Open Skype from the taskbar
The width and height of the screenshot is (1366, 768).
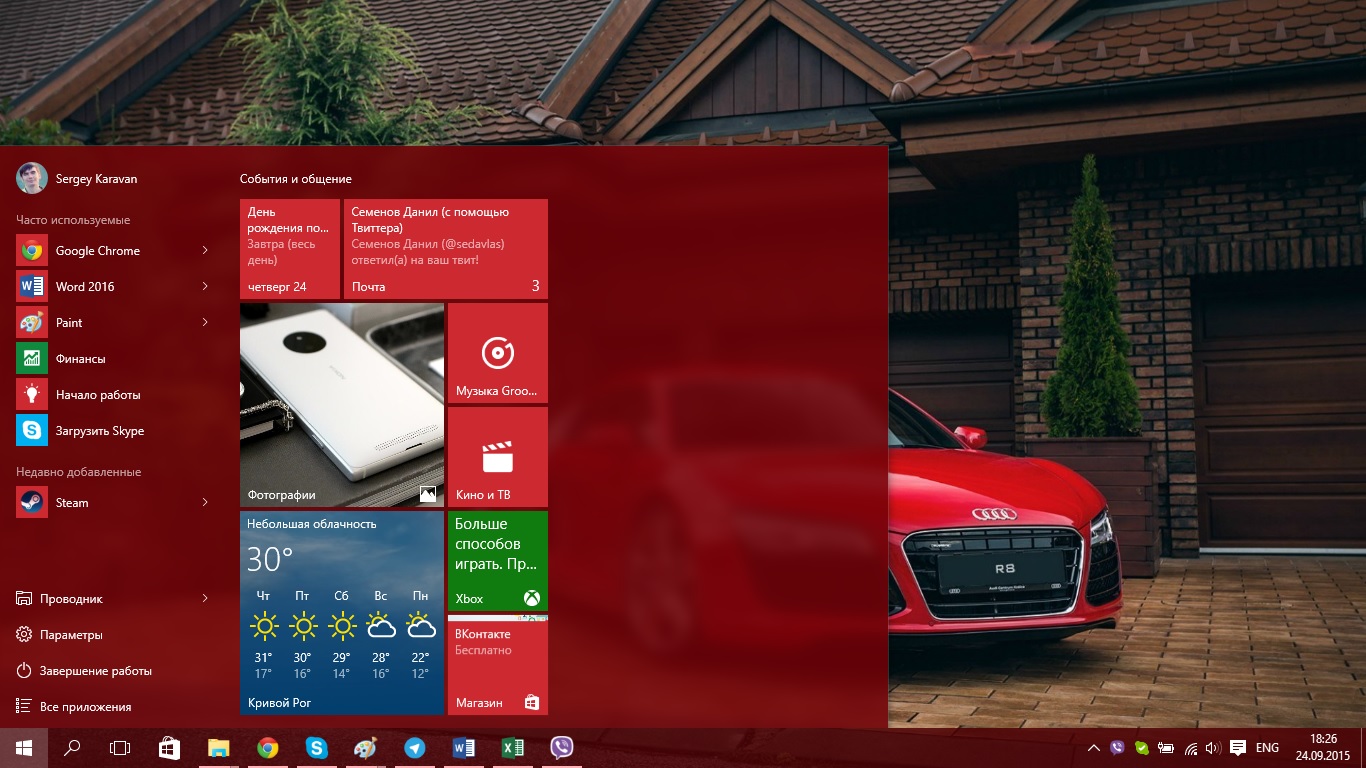pos(317,748)
